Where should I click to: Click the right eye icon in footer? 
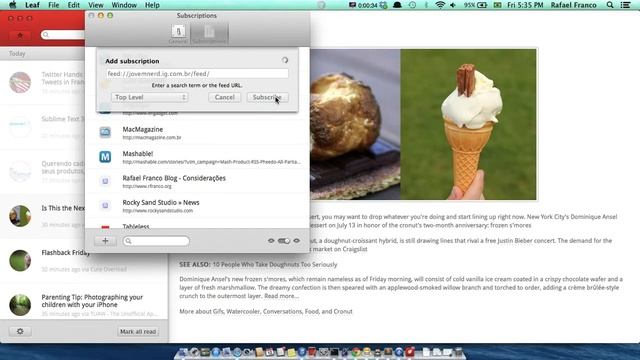[x=297, y=241]
